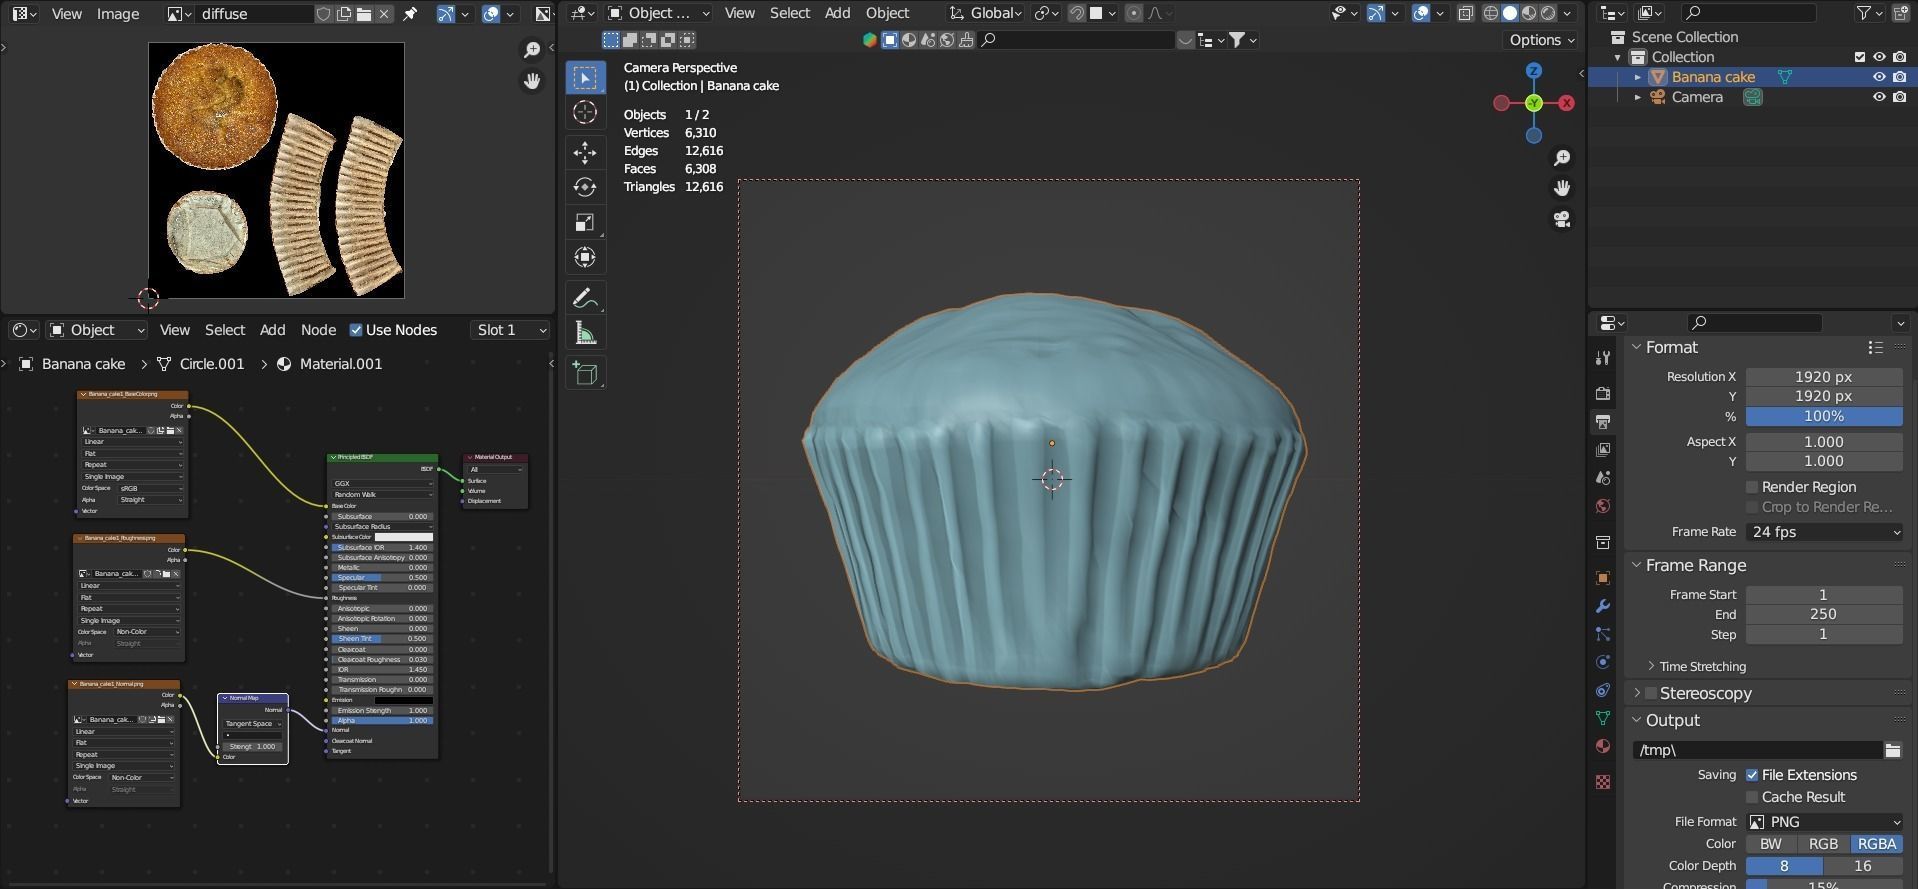Open the Slot 1 material slot dropdown
The height and width of the screenshot is (889, 1918).
(511, 330)
